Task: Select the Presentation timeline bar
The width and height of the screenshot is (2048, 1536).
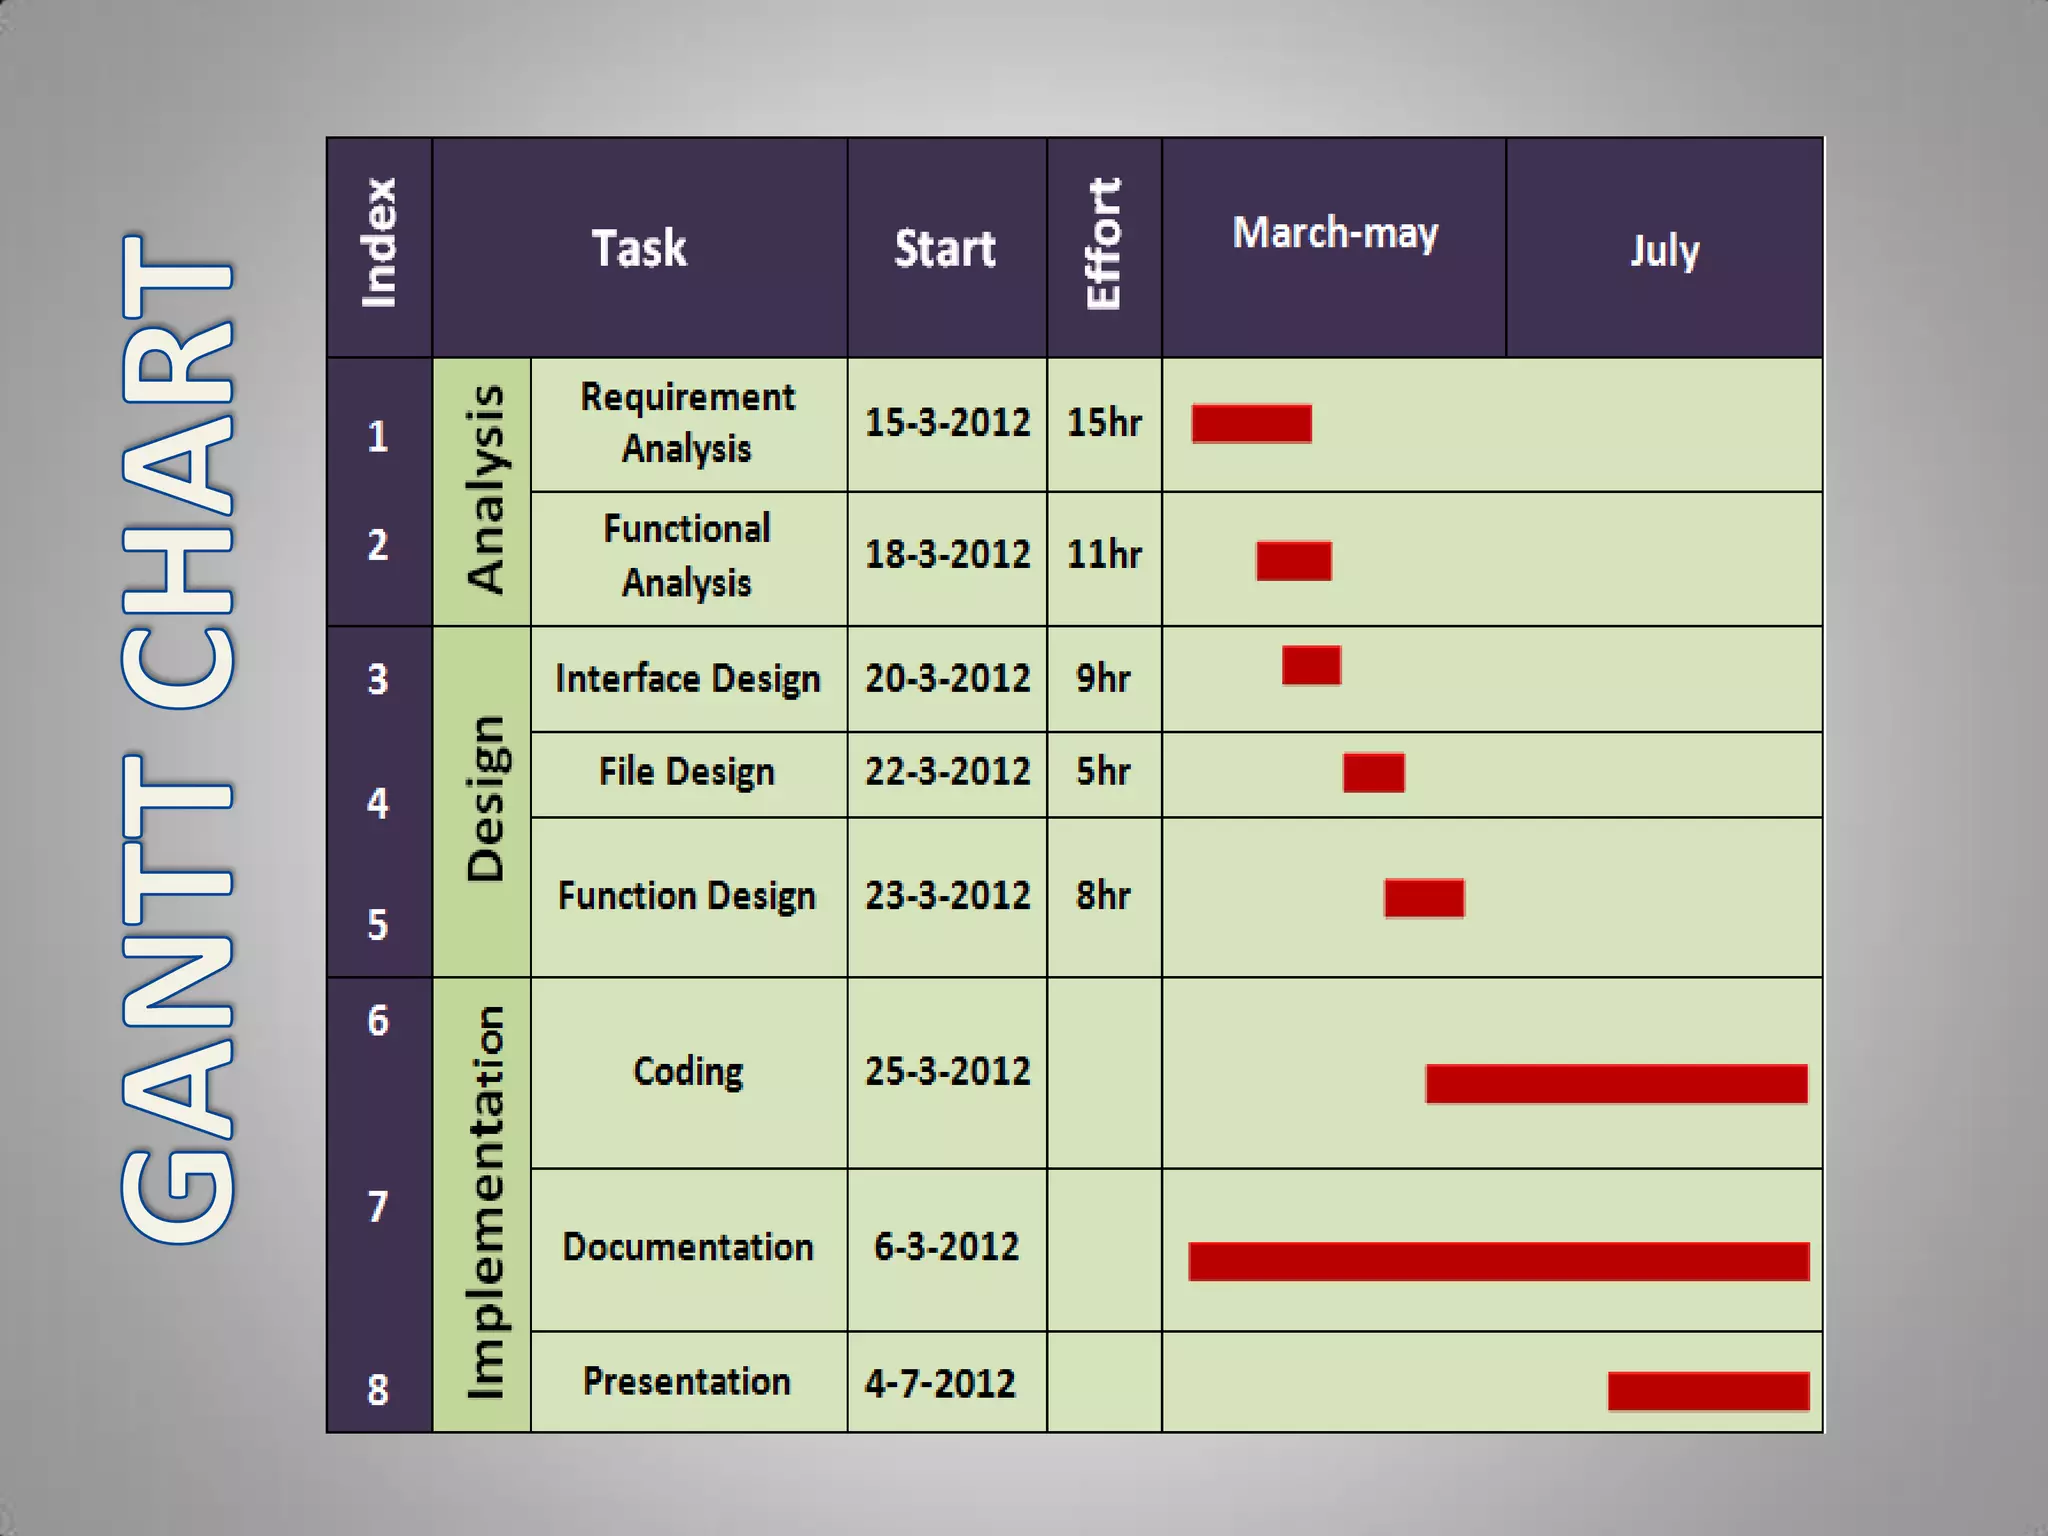Action: (x=1708, y=1391)
